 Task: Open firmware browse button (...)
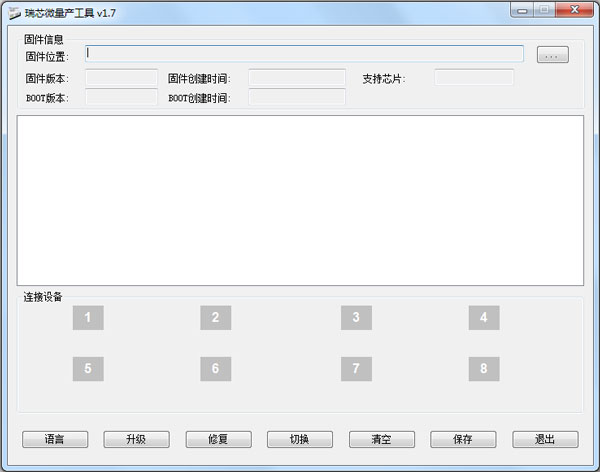[553, 55]
